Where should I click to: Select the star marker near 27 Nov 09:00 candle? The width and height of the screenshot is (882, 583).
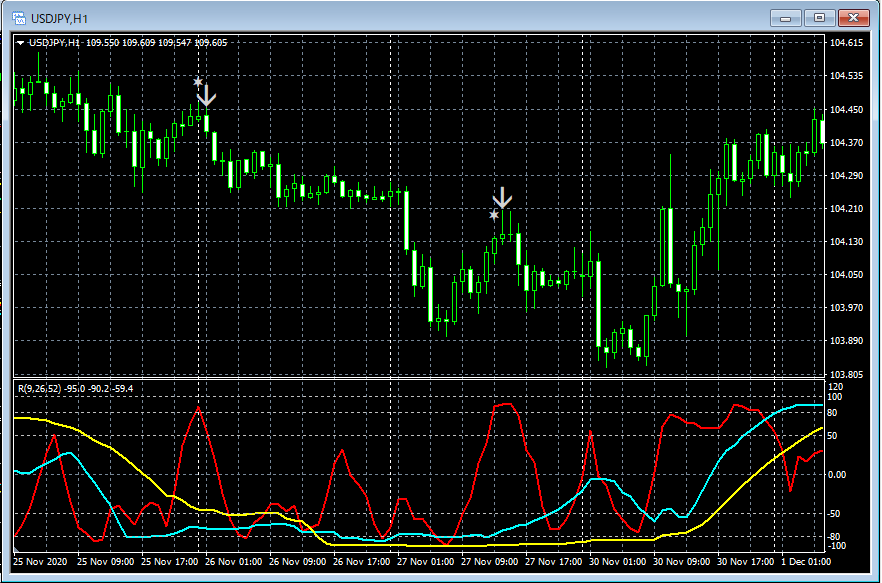click(494, 215)
